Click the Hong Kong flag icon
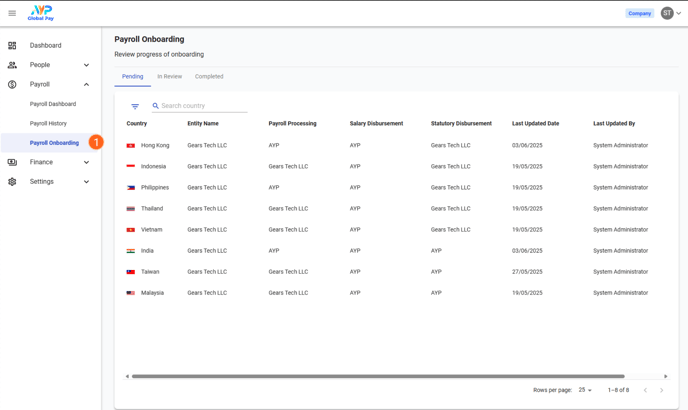Viewport: 688px width, 410px height. coord(131,145)
